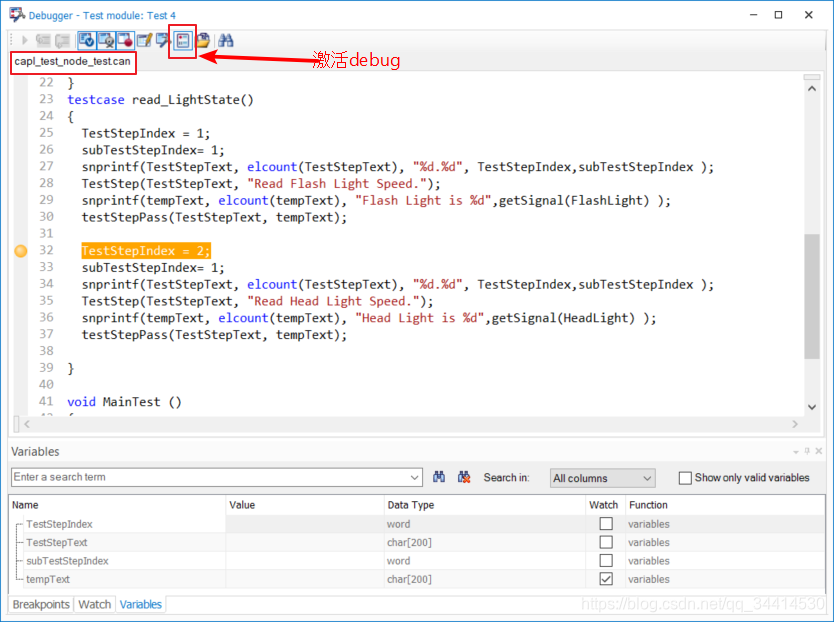Check the Watch box for subTestStepIndex

[606, 560]
